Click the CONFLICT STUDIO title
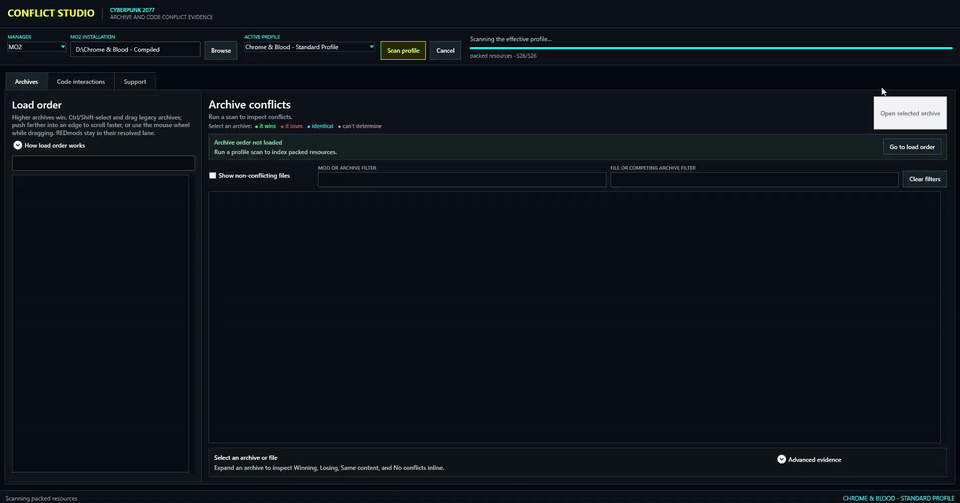Viewport: 960px width, 503px height. (x=51, y=13)
